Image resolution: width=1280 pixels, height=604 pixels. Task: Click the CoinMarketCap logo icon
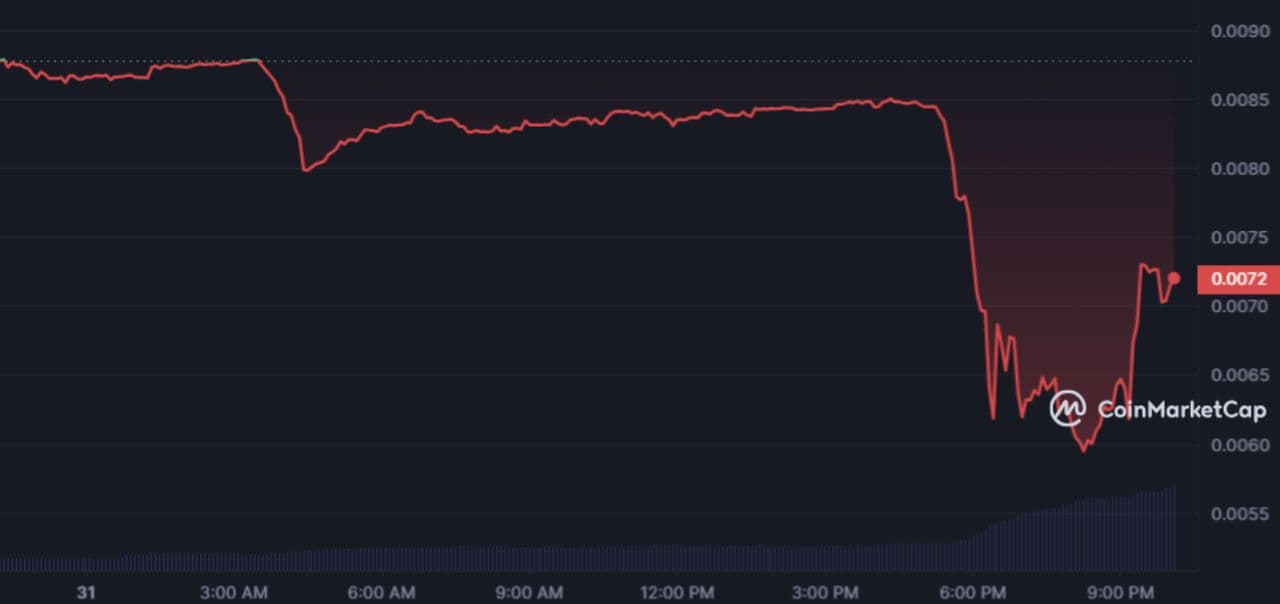pos(1067,408)
